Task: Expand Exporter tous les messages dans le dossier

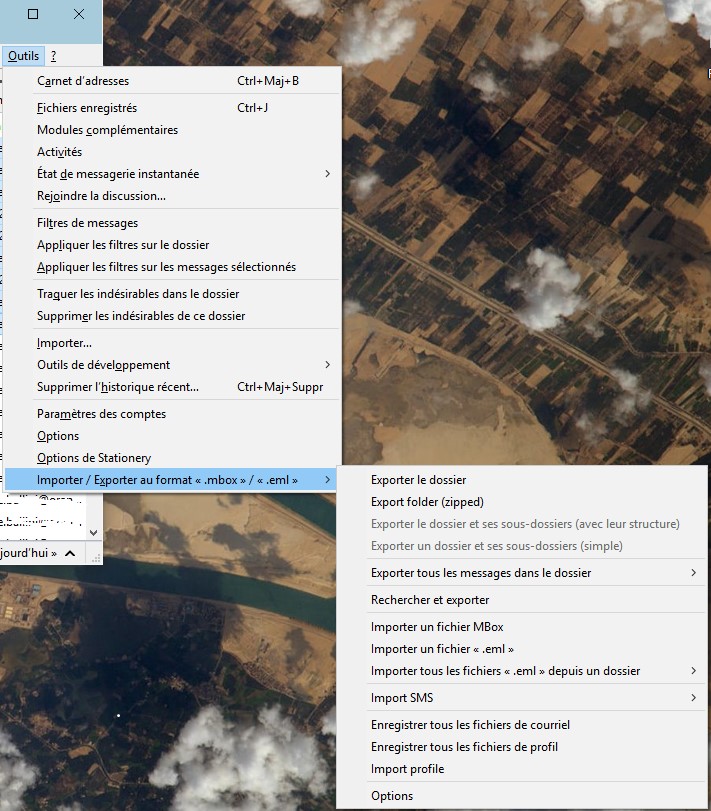Action: coord(522,573)
